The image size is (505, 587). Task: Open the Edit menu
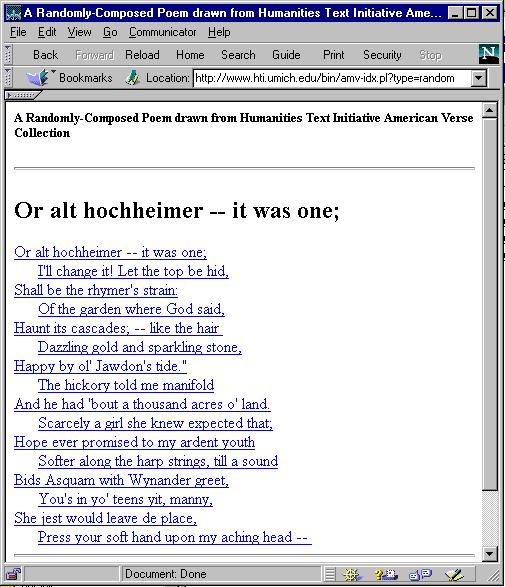47,32
